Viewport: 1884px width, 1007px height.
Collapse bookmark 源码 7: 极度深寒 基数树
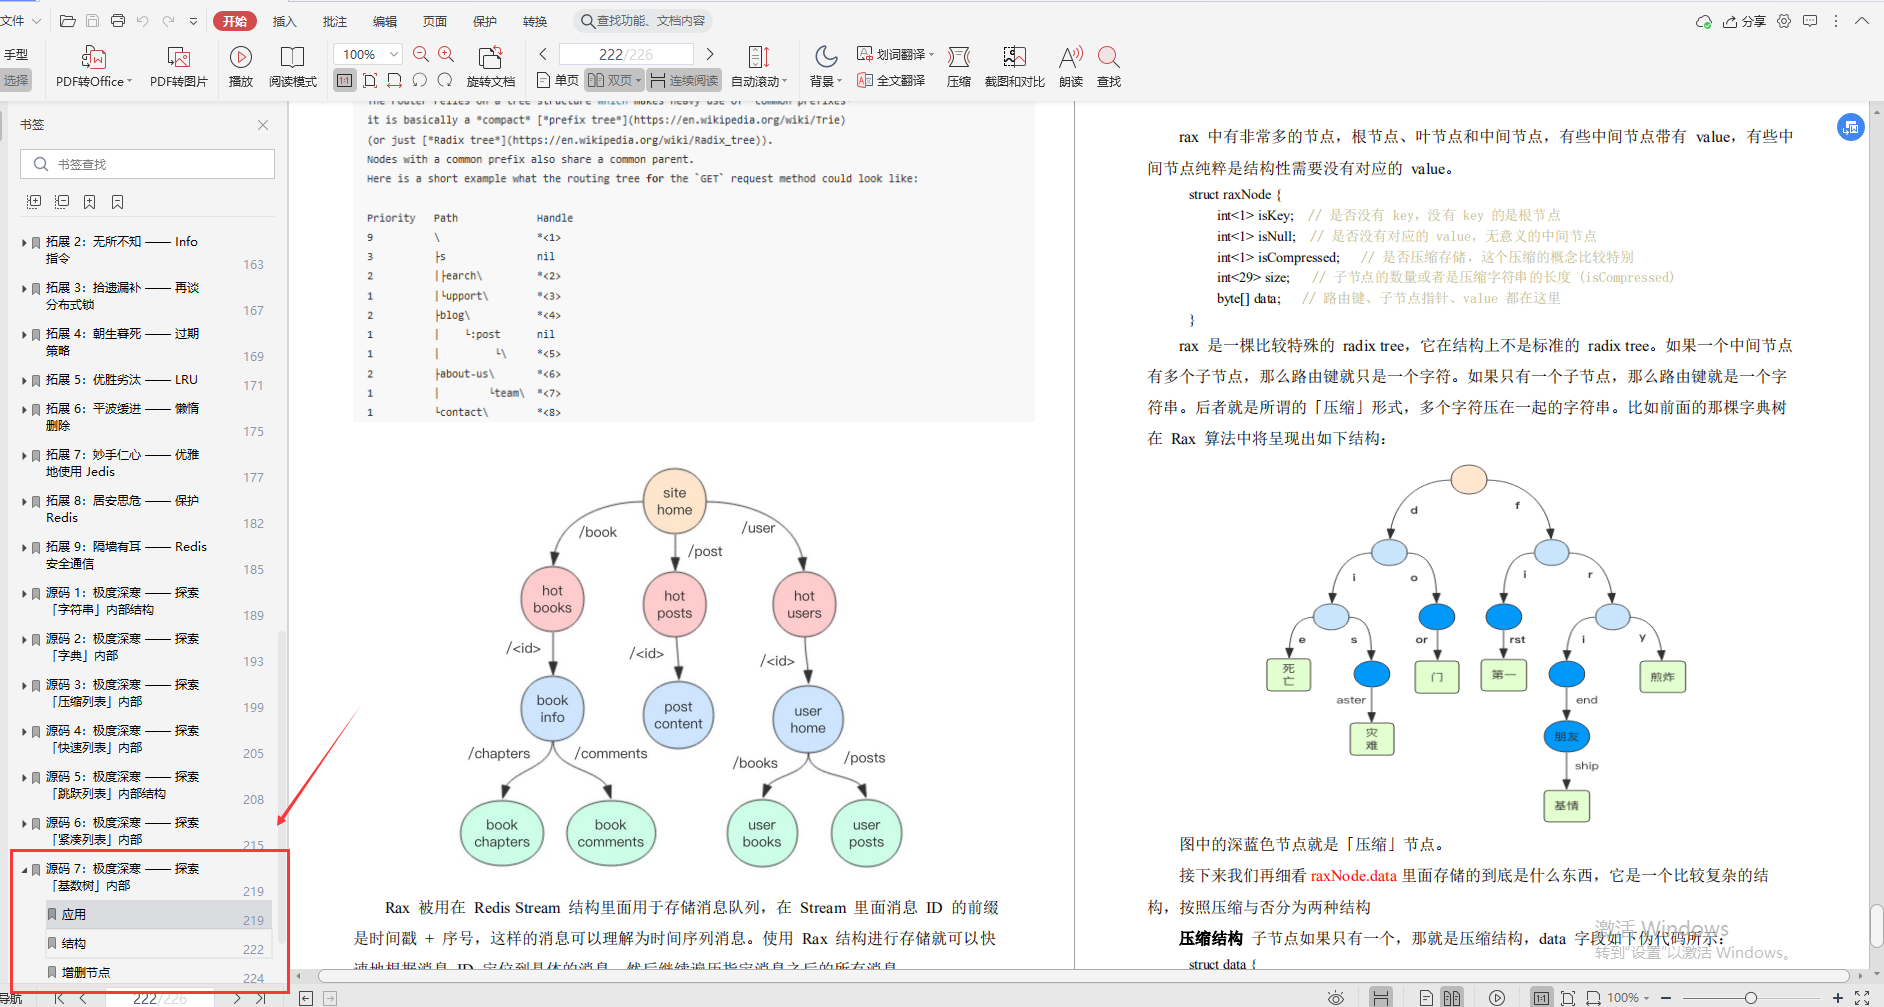[24, 869]
